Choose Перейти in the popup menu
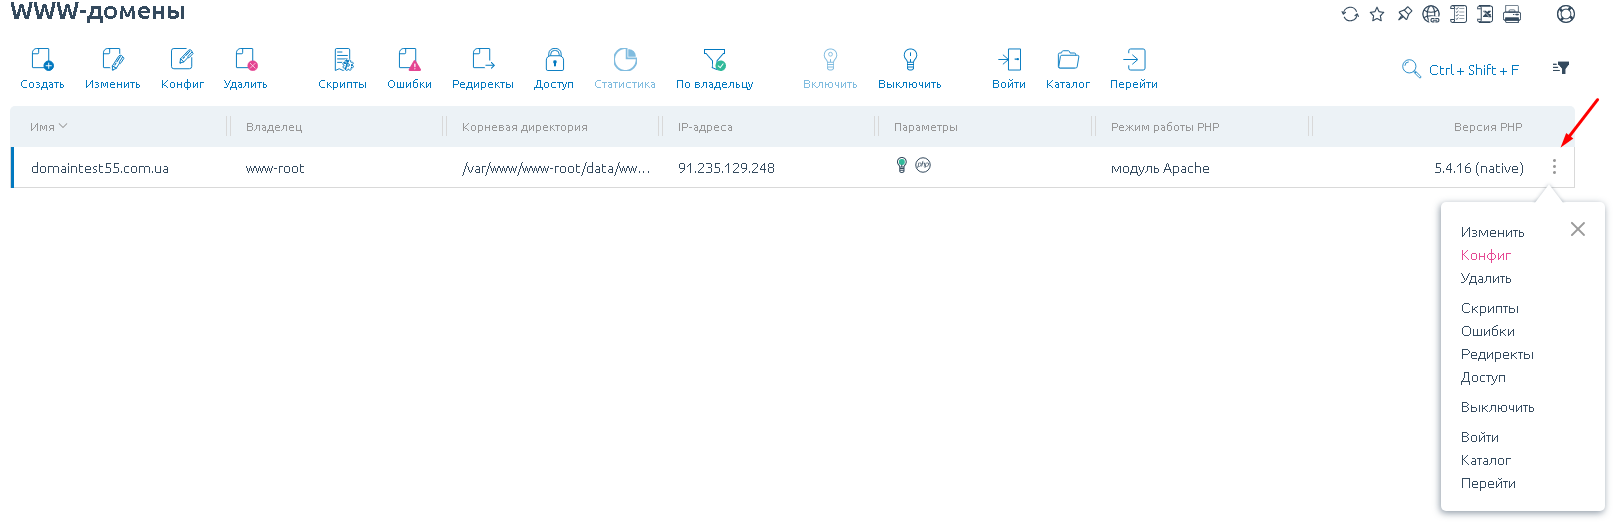Screen dimensions: 1614x527 coord(1488,483)
